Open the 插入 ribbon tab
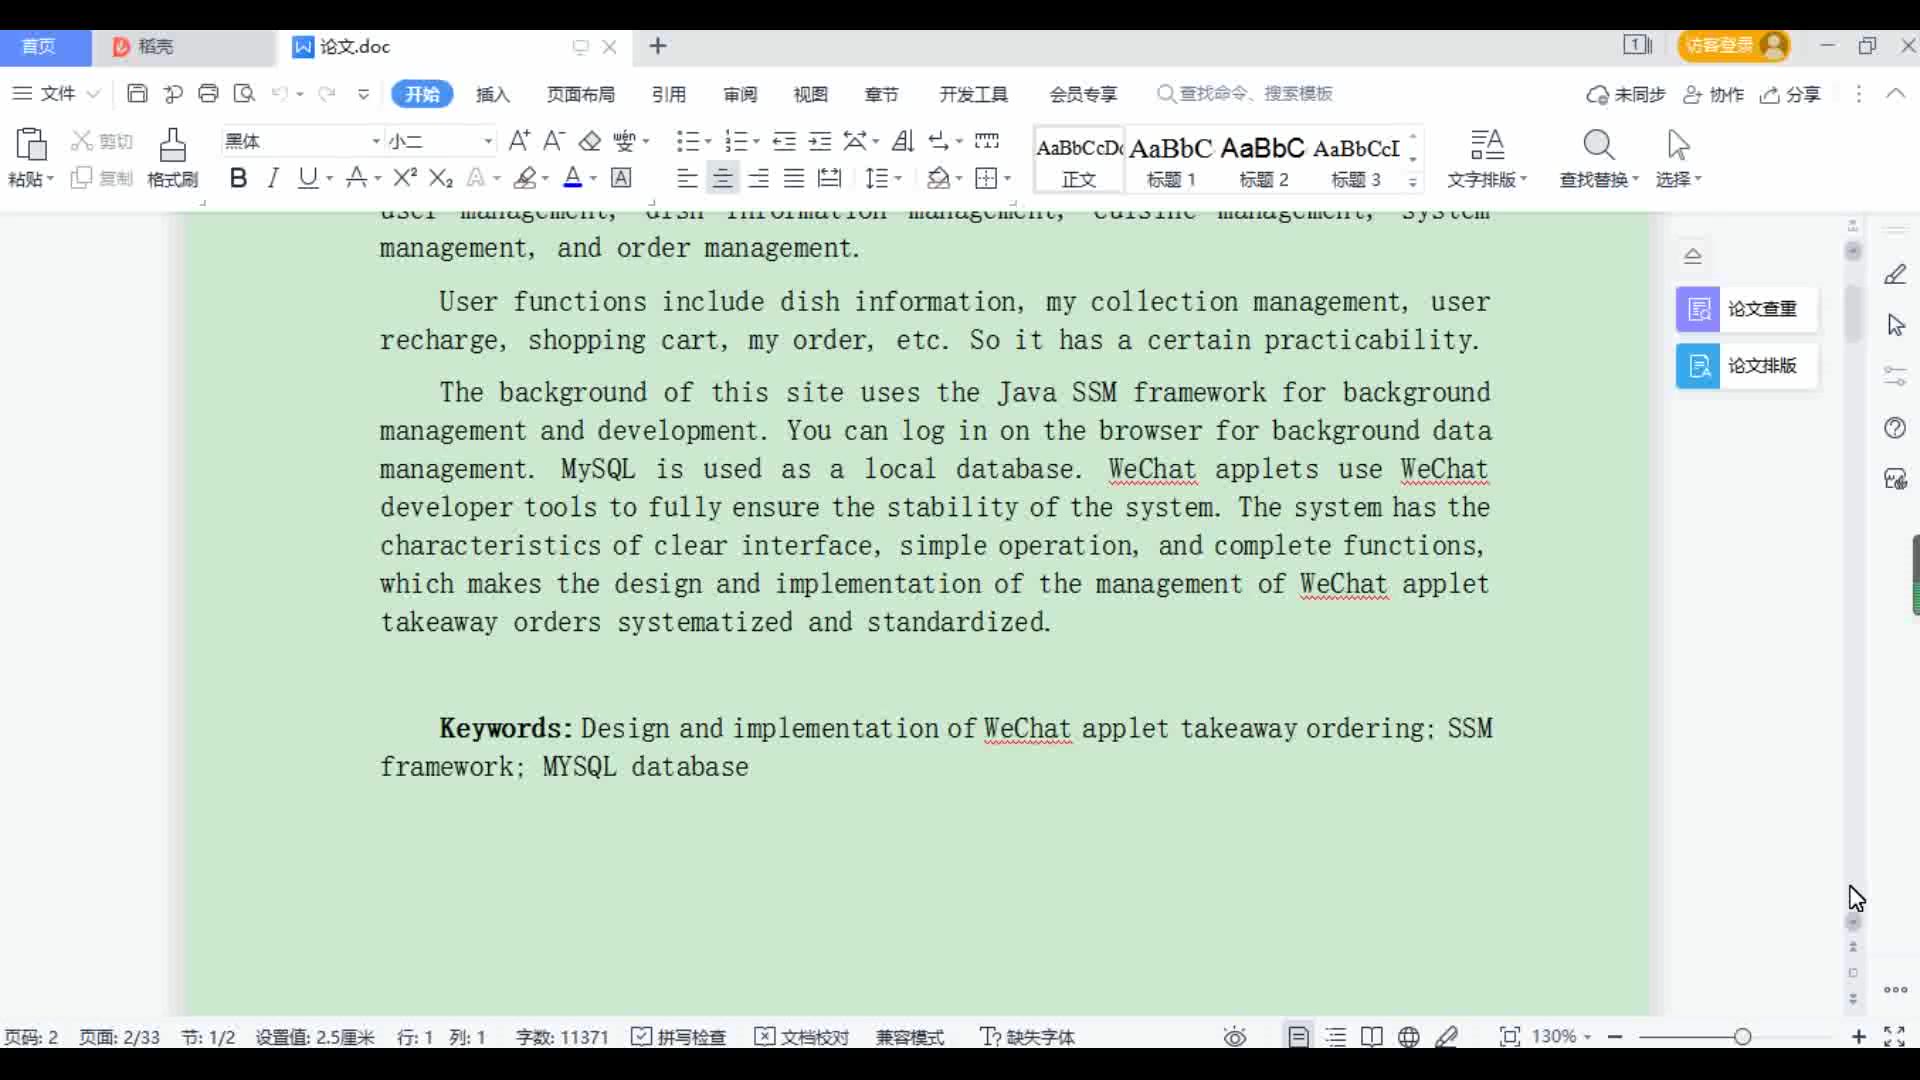This screenshot has width=1920, height=1080. coord(492,94)
